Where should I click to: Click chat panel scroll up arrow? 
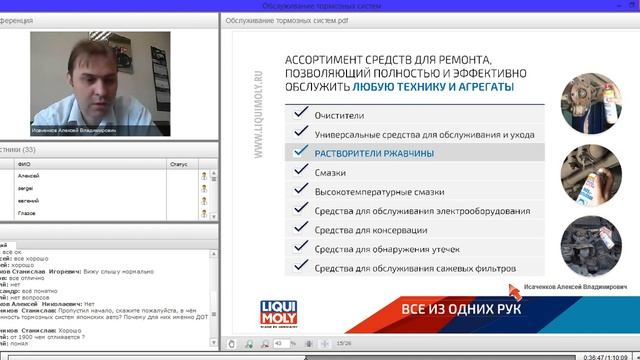213,254
